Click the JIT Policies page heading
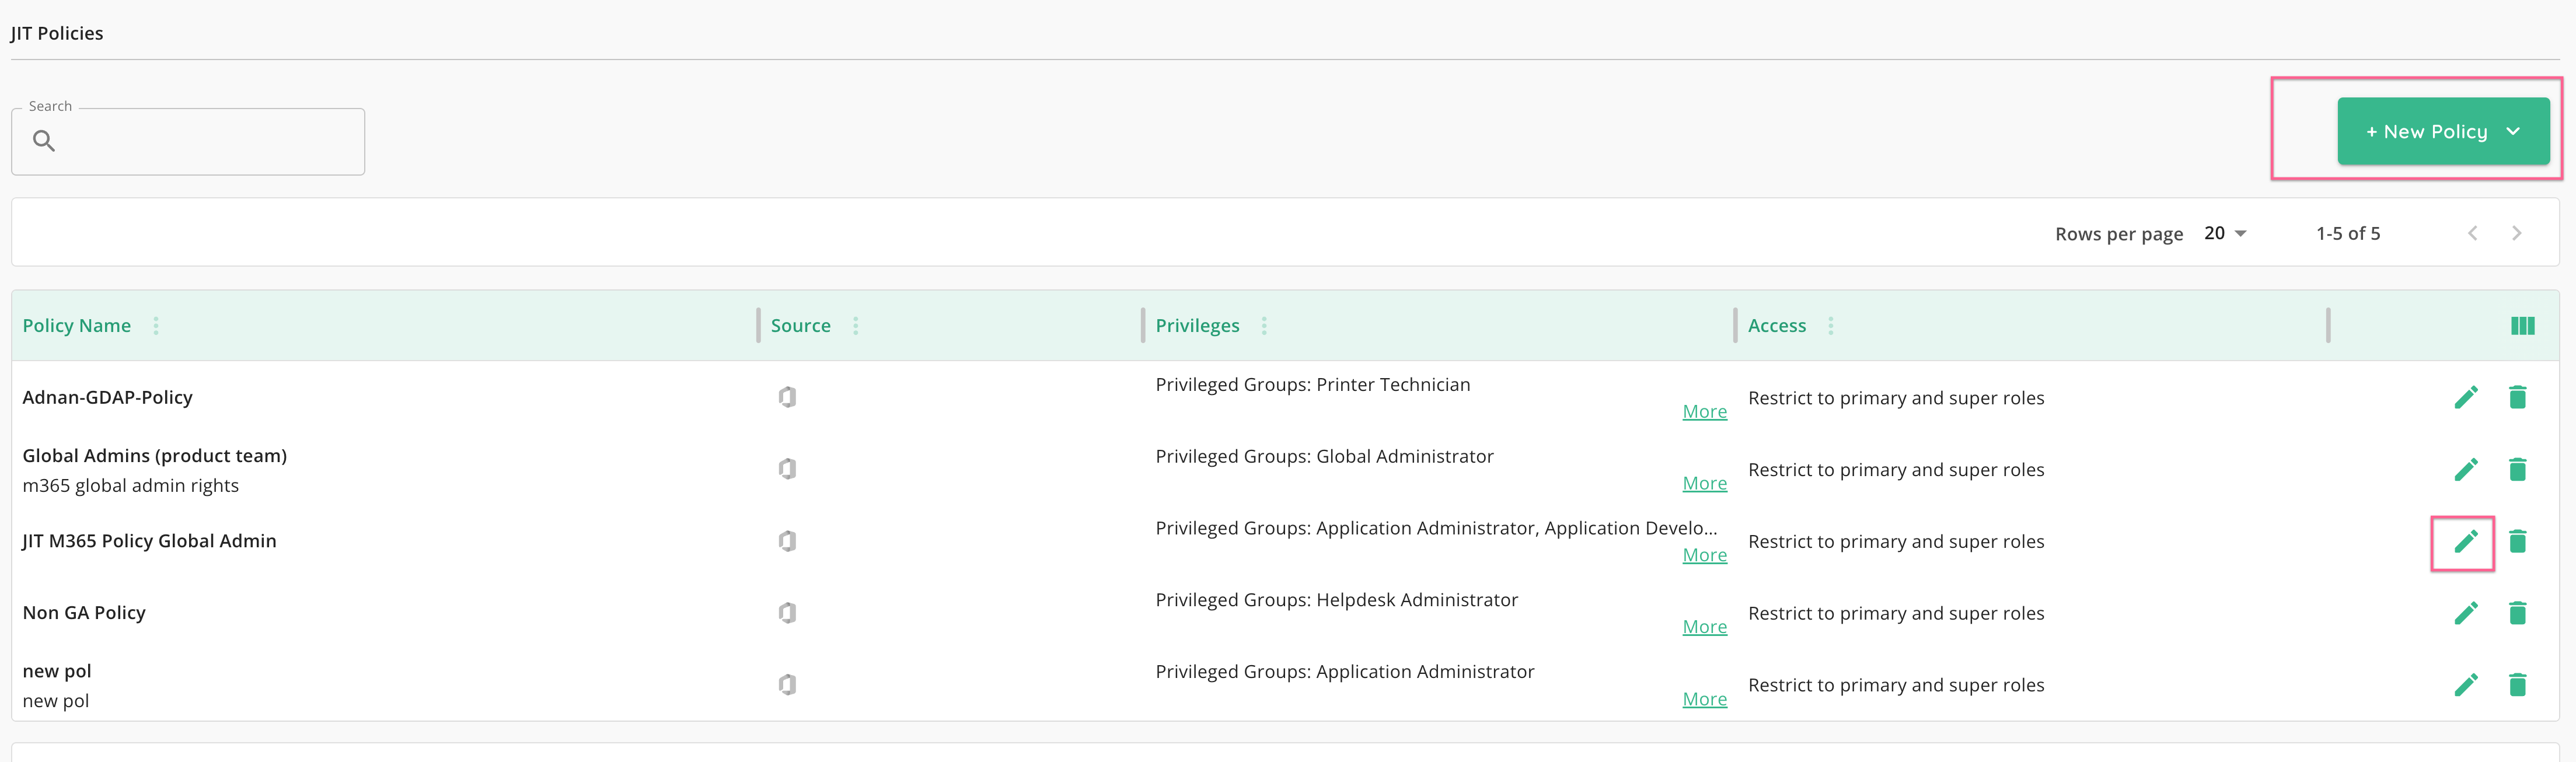2576x762 pixels. (57, 33)
